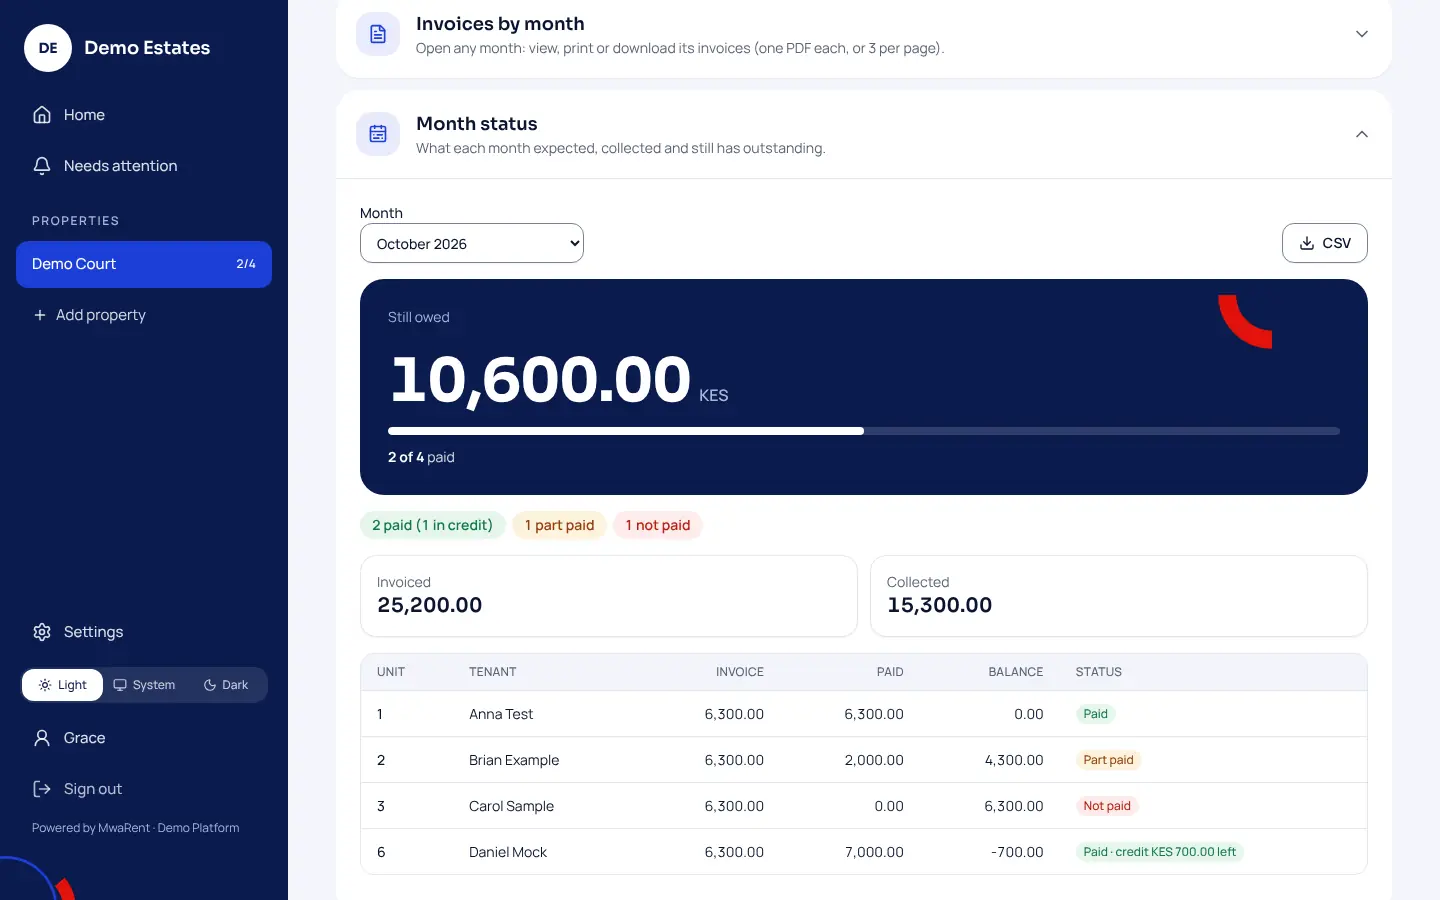Click the BALANCE column header
1440x900 pixels.
click(1016, 672)
